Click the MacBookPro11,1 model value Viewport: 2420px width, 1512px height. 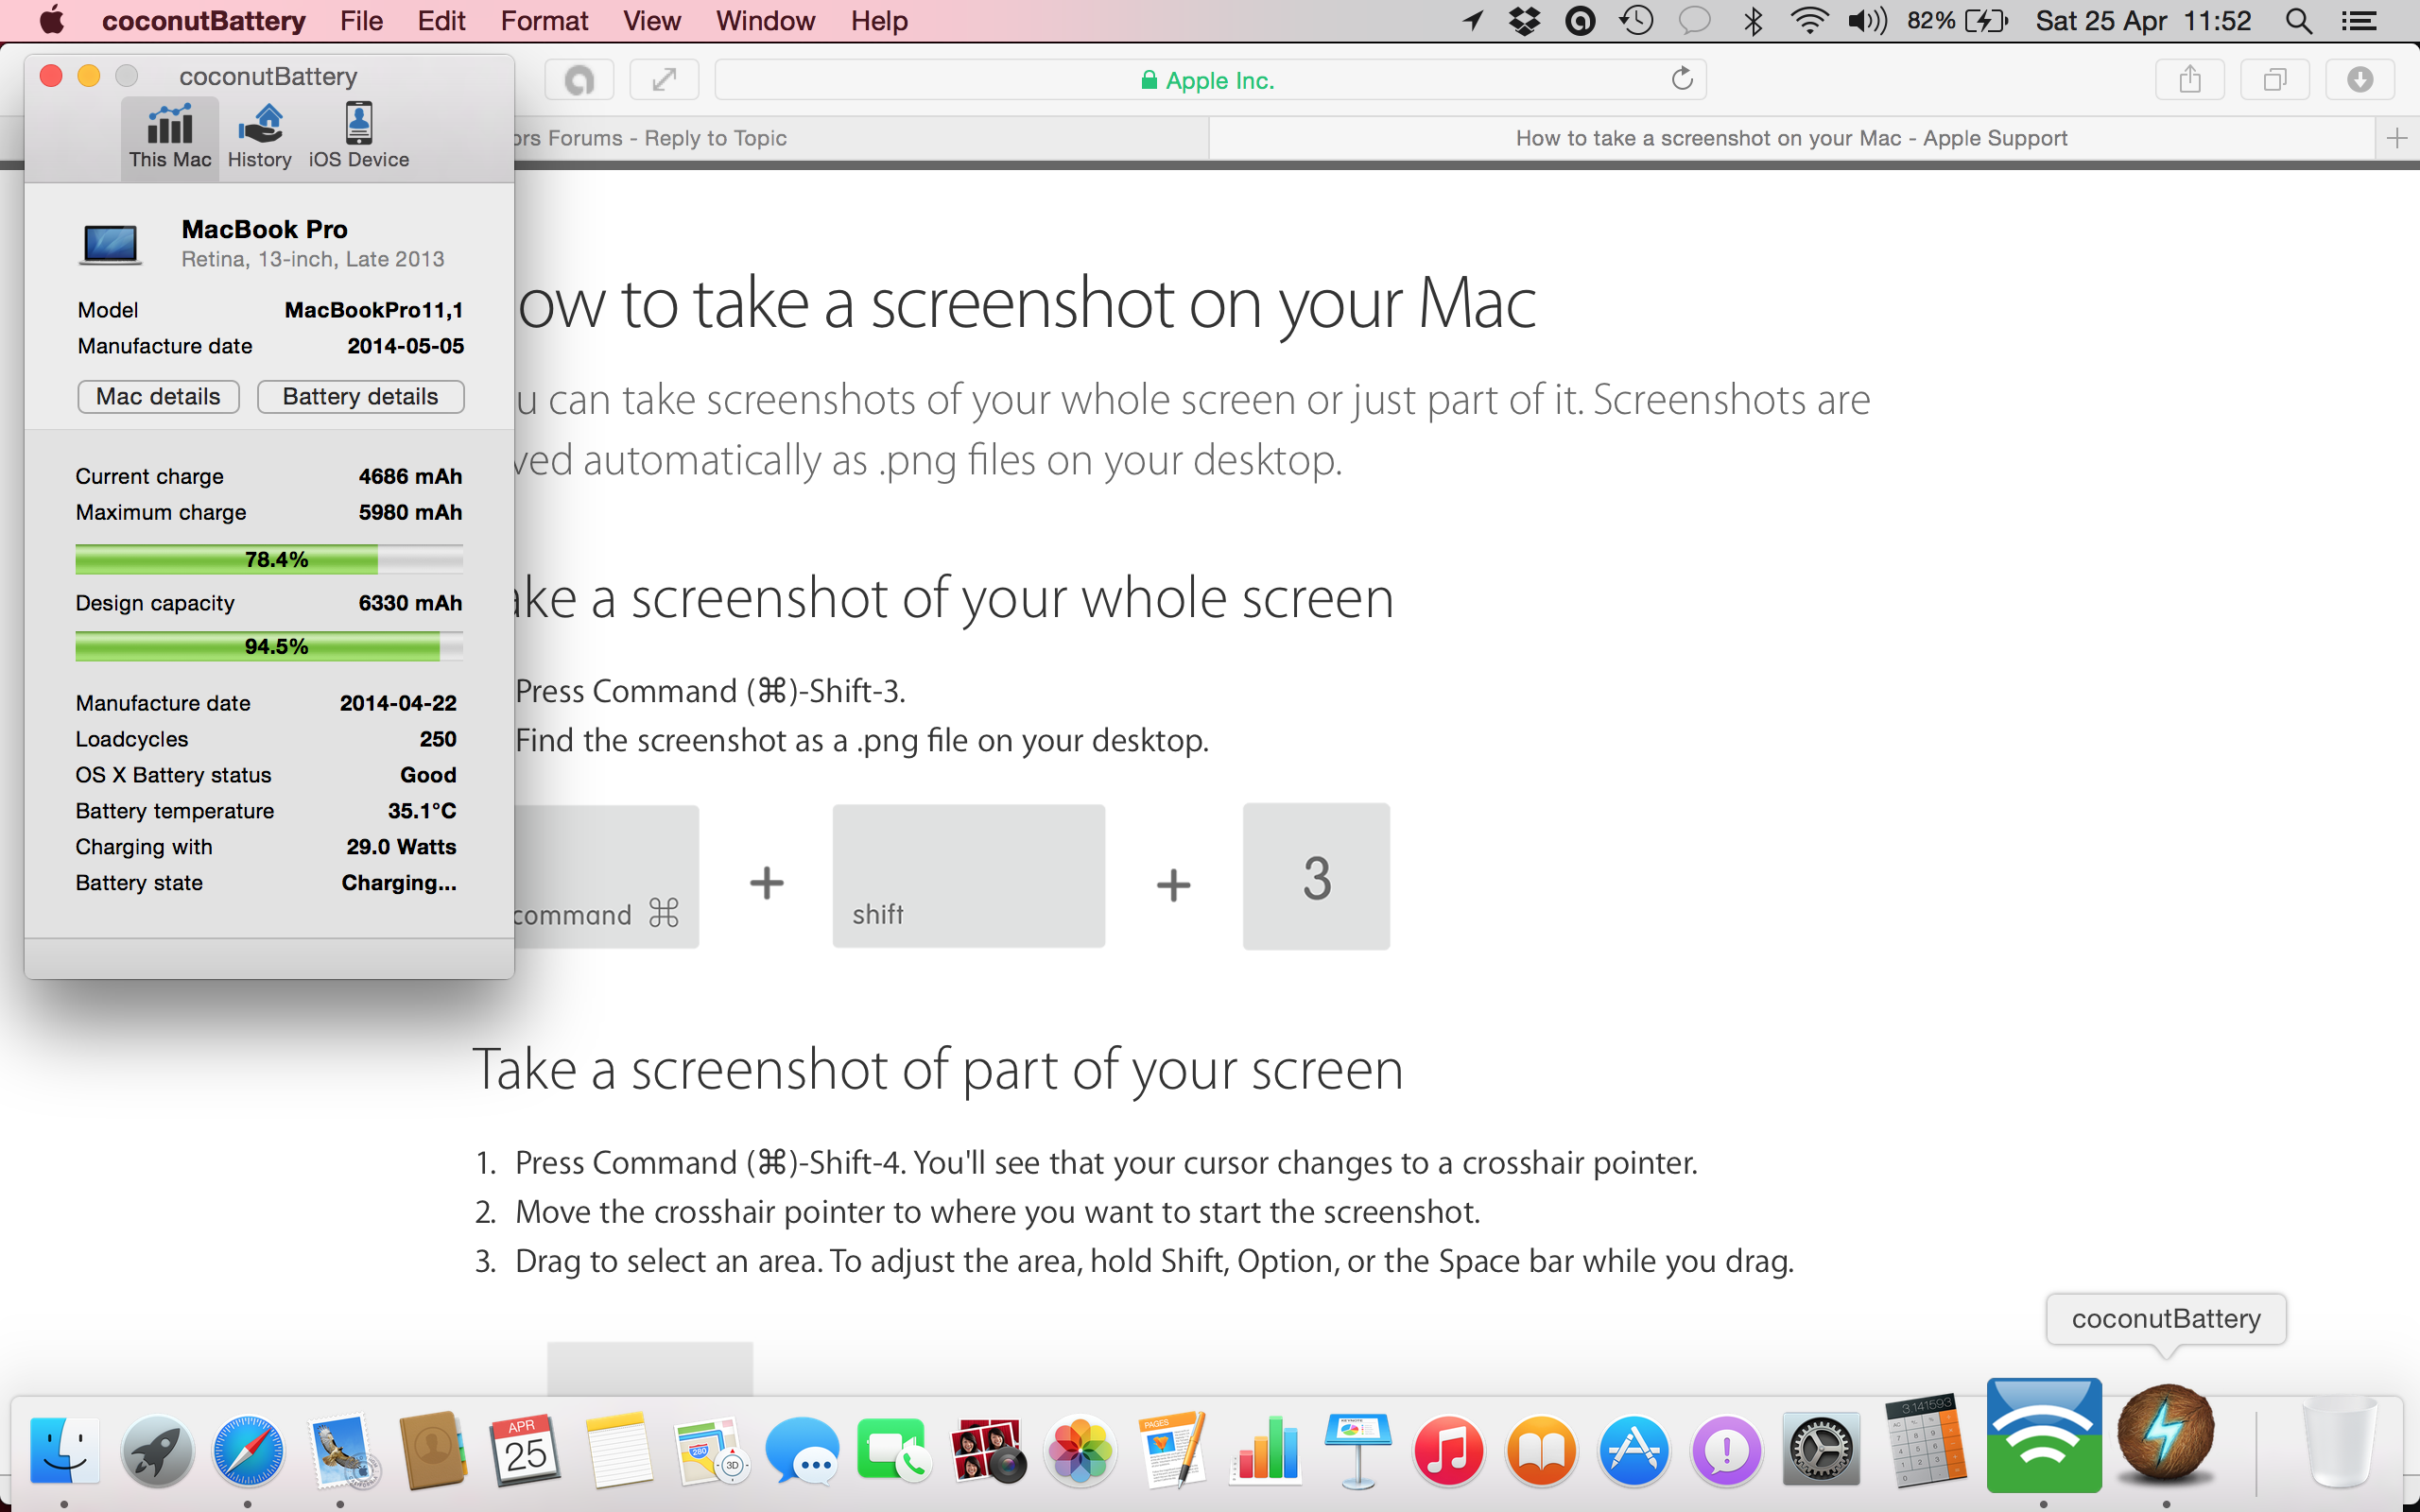point(374,310)
